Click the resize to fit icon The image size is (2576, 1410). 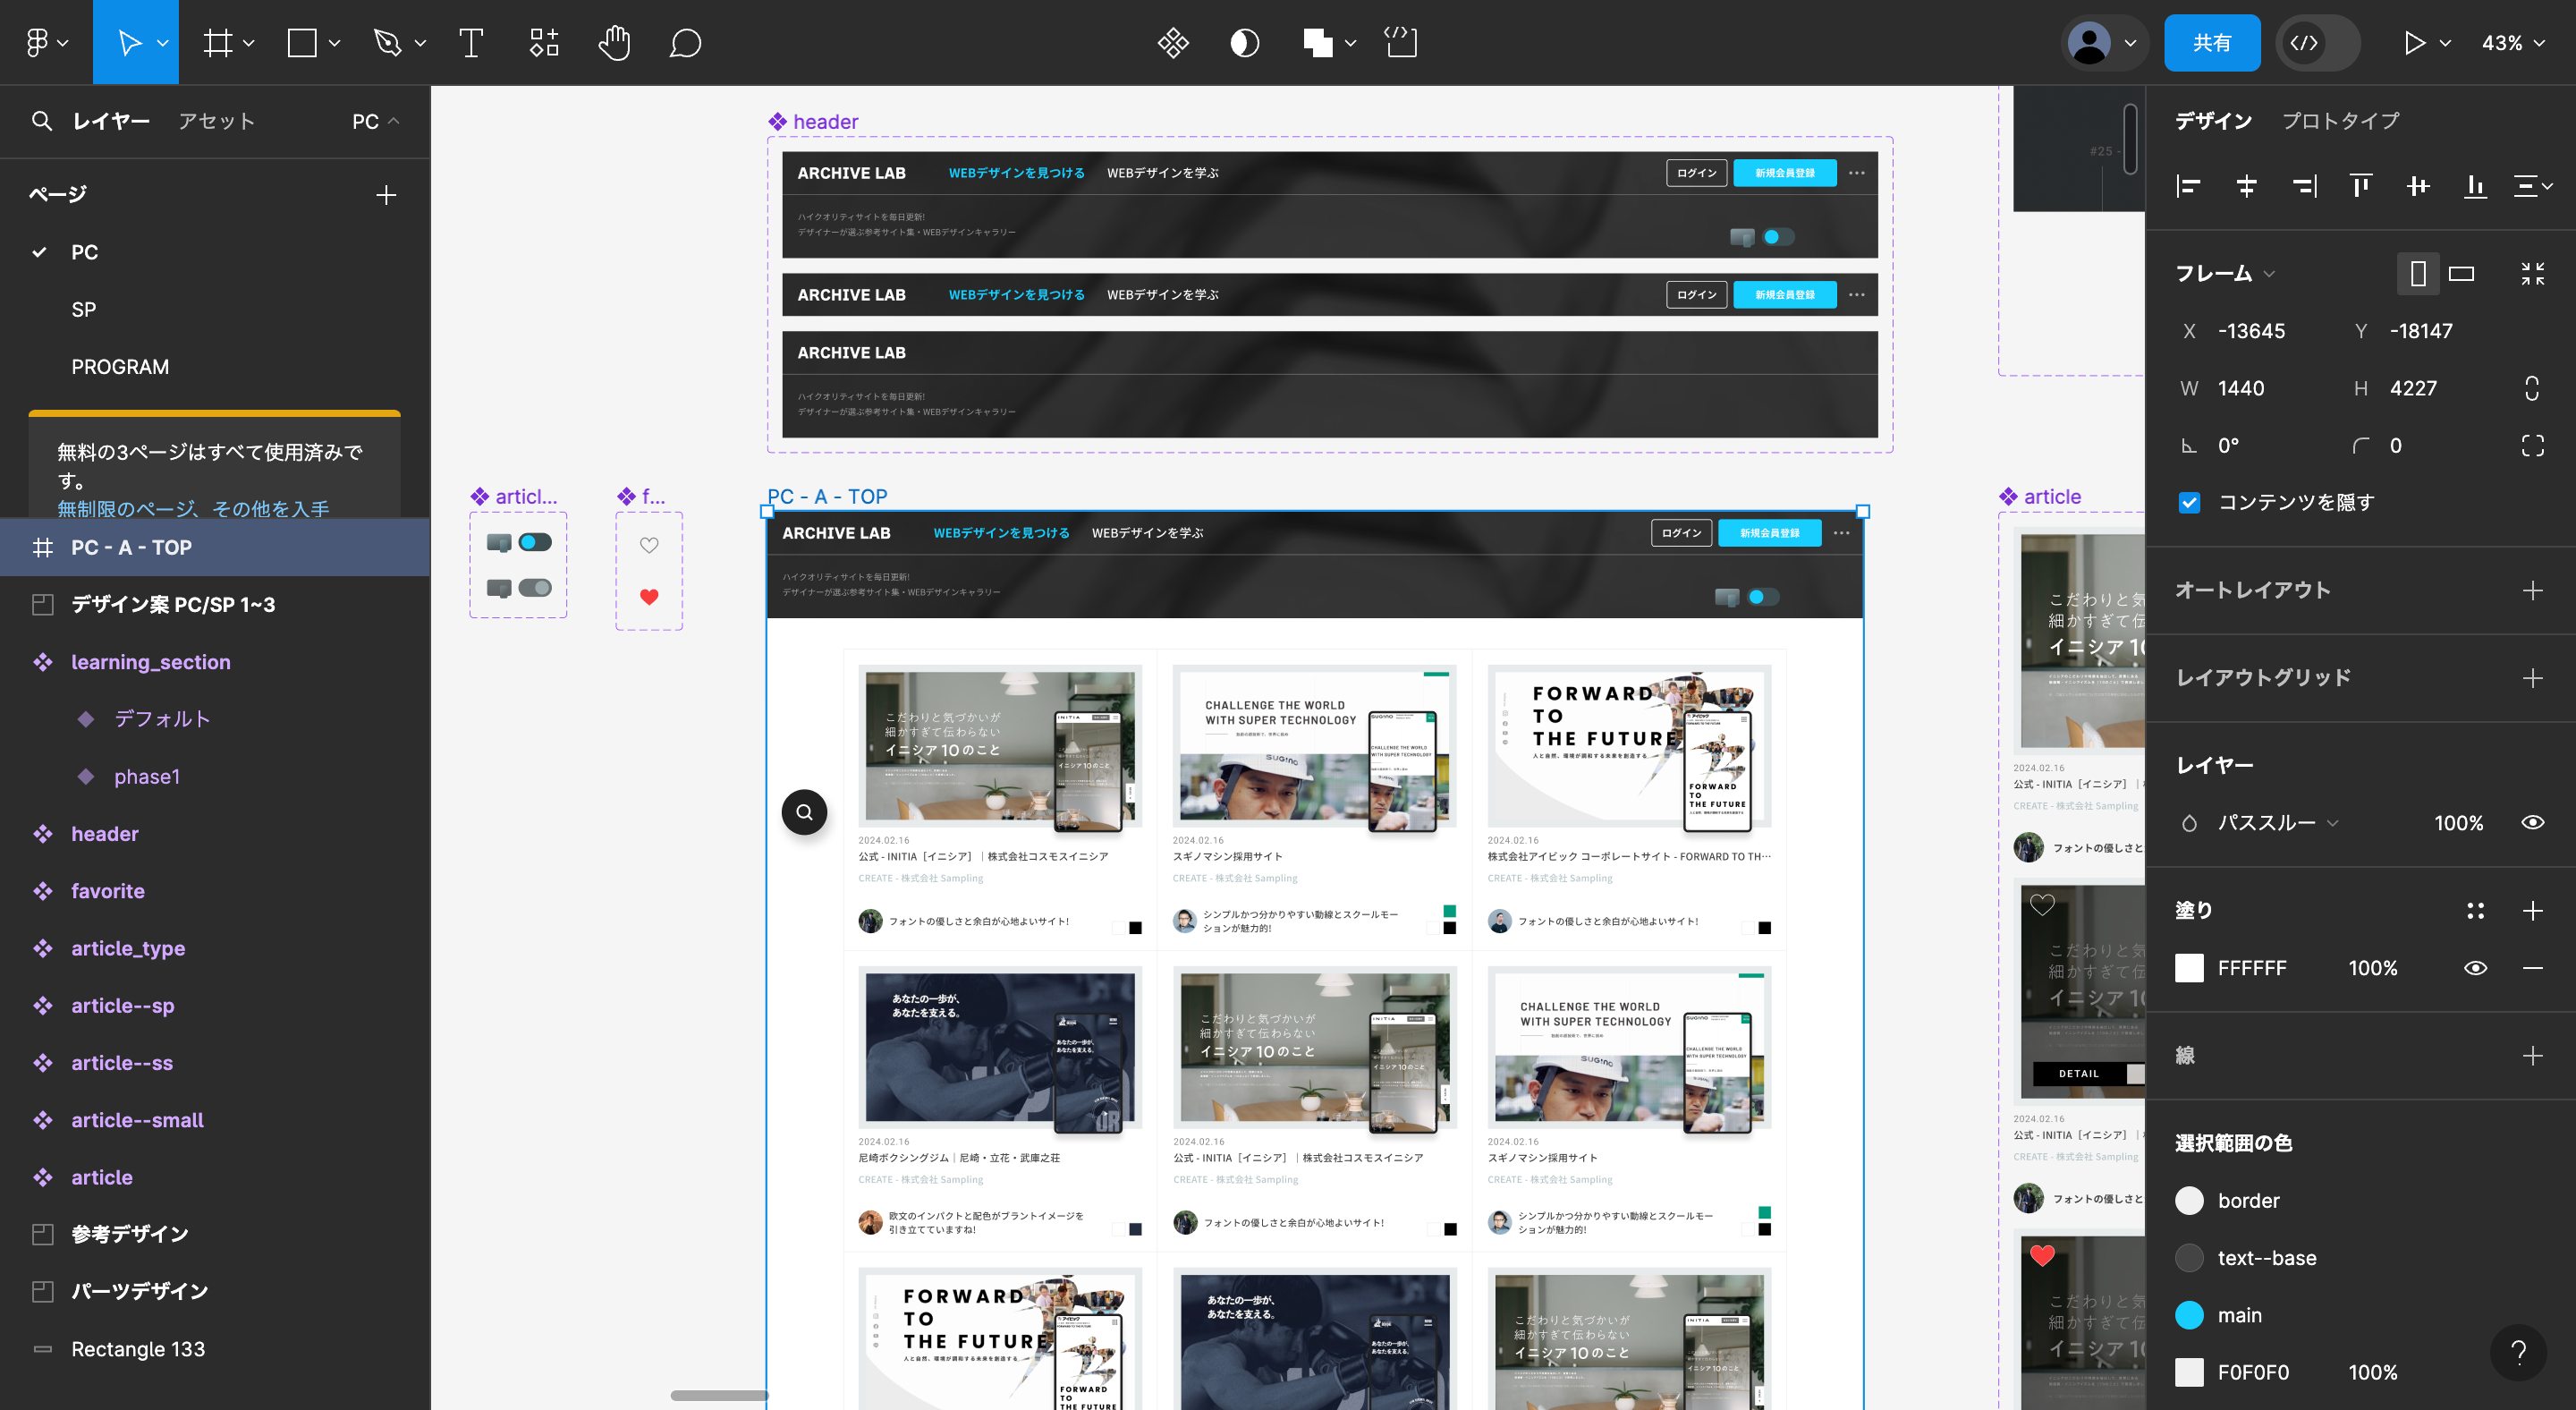(x=2532, y=273)
